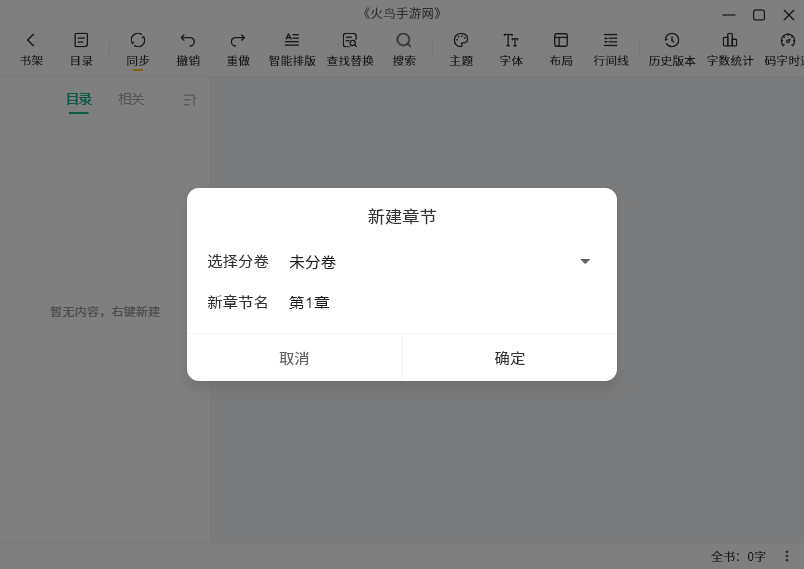Switch to the 目录 sidebar tab
The image size is (804, 569).
pos(79,99)
